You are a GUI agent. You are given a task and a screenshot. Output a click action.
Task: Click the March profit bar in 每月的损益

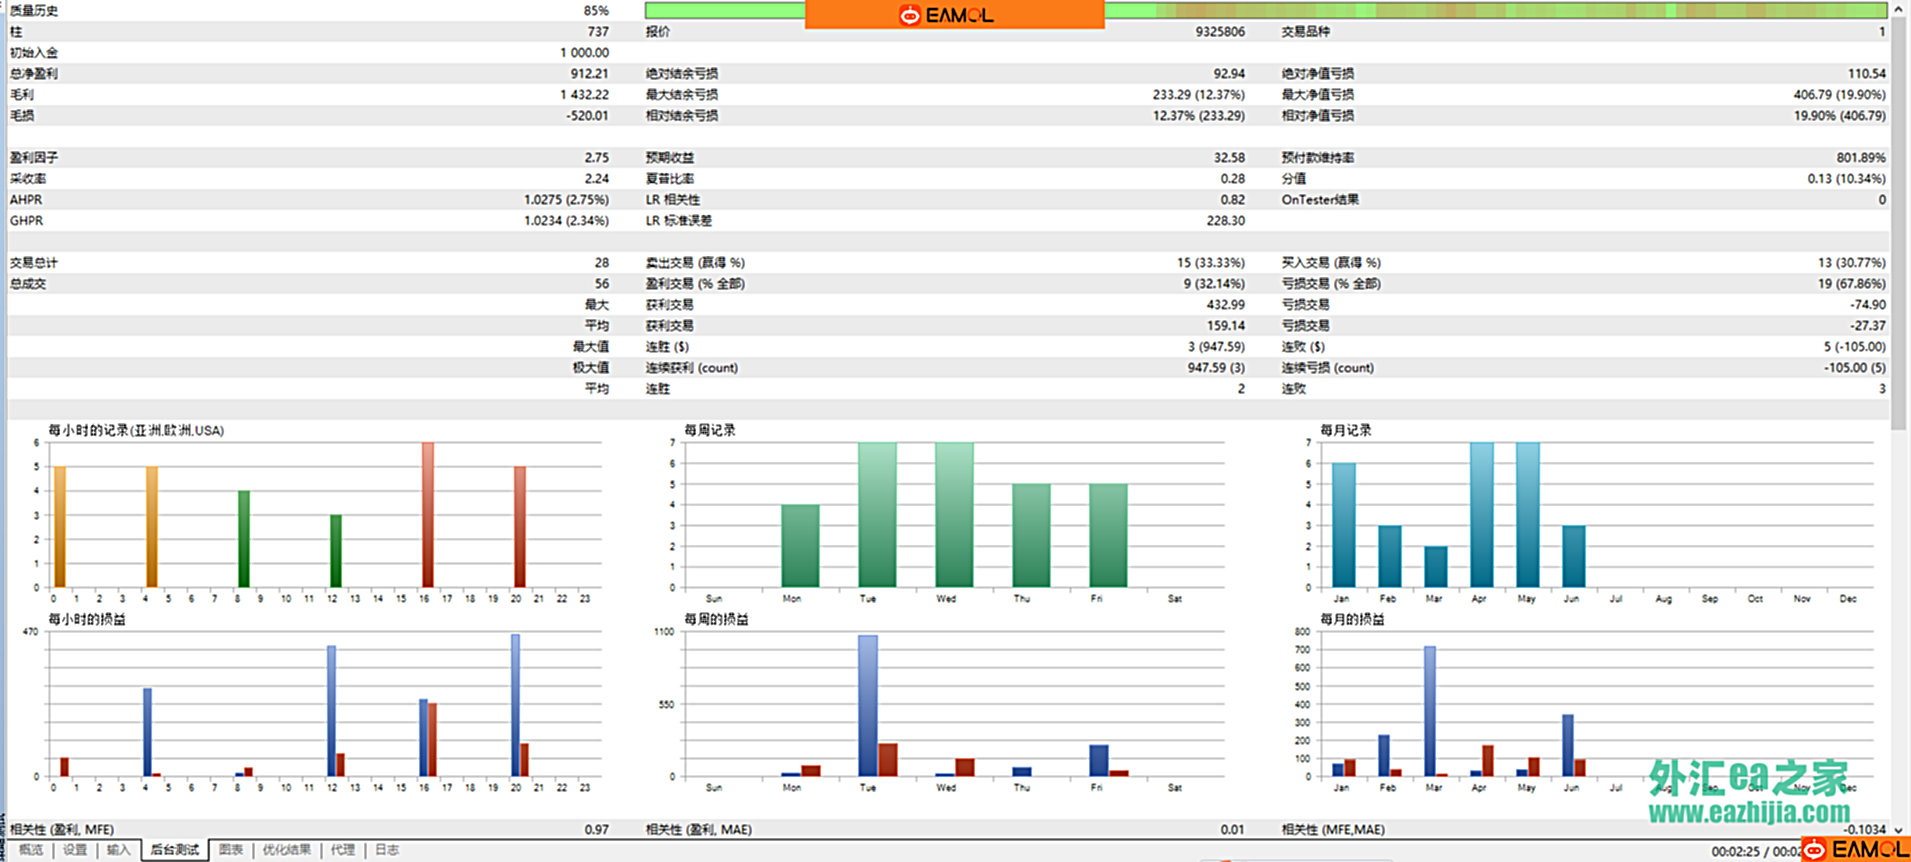coord(1430,710)
